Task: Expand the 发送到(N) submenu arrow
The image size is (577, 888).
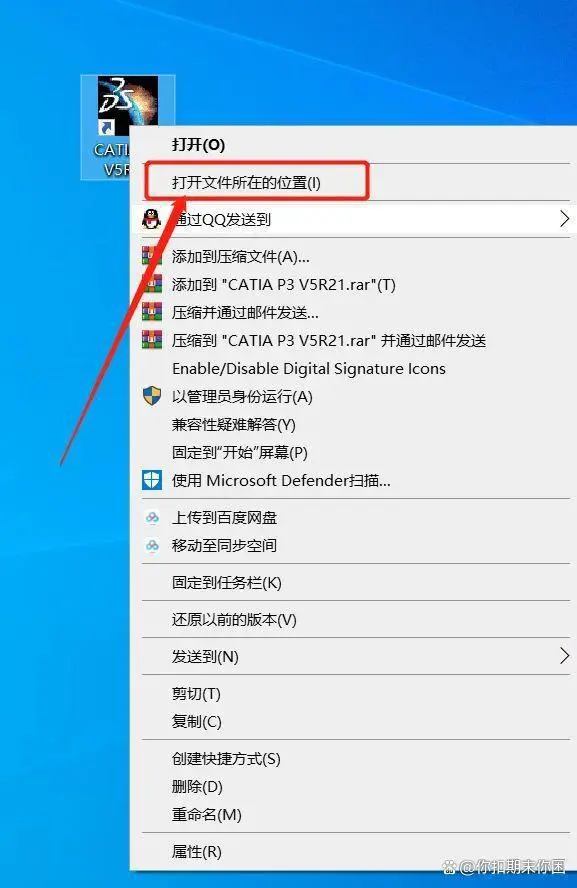Action: coord(563,656)
